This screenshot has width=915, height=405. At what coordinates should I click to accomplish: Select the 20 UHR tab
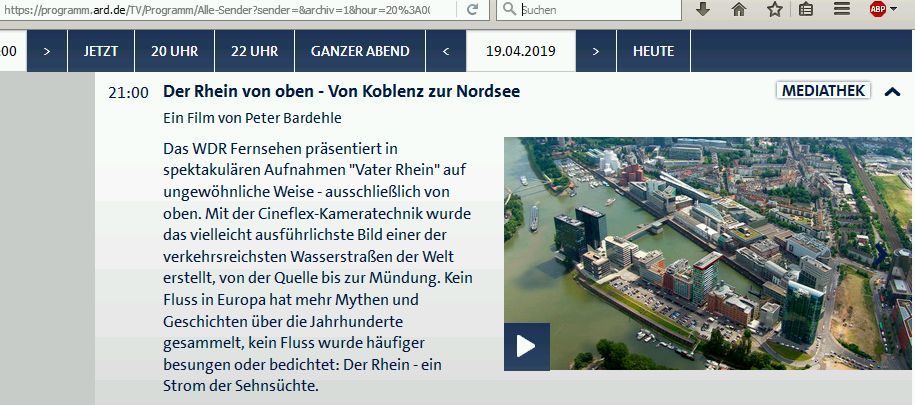(x=174, y=51)
